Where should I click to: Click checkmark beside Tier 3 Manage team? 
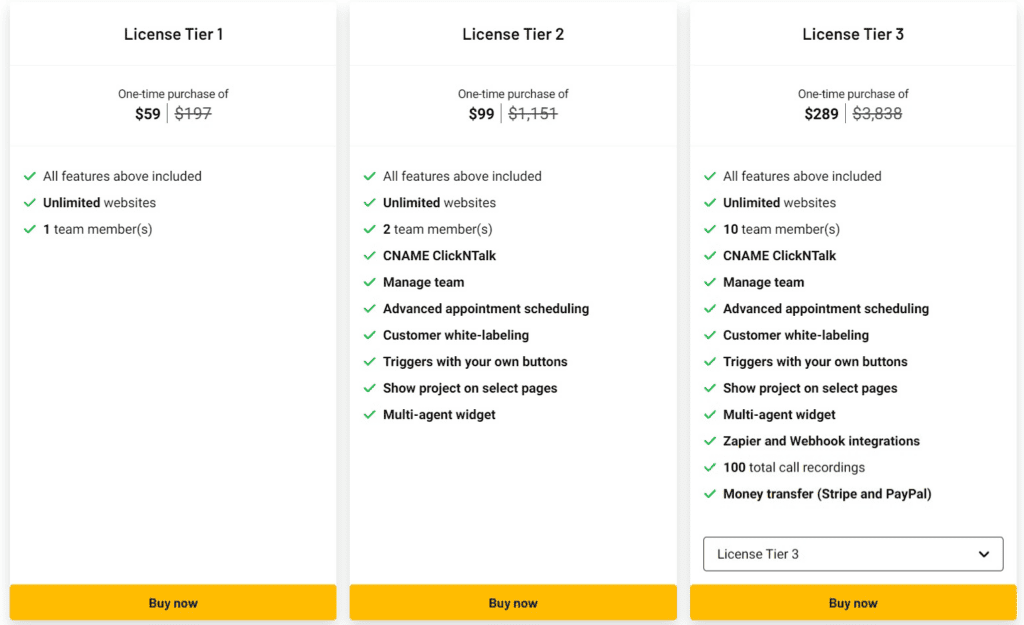point(710,283)
